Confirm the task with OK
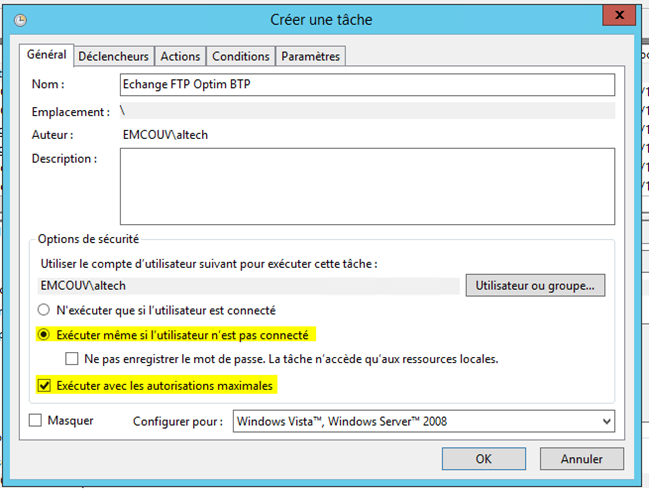This screenshot has height=493, width=649. click(x=483, y=459)
